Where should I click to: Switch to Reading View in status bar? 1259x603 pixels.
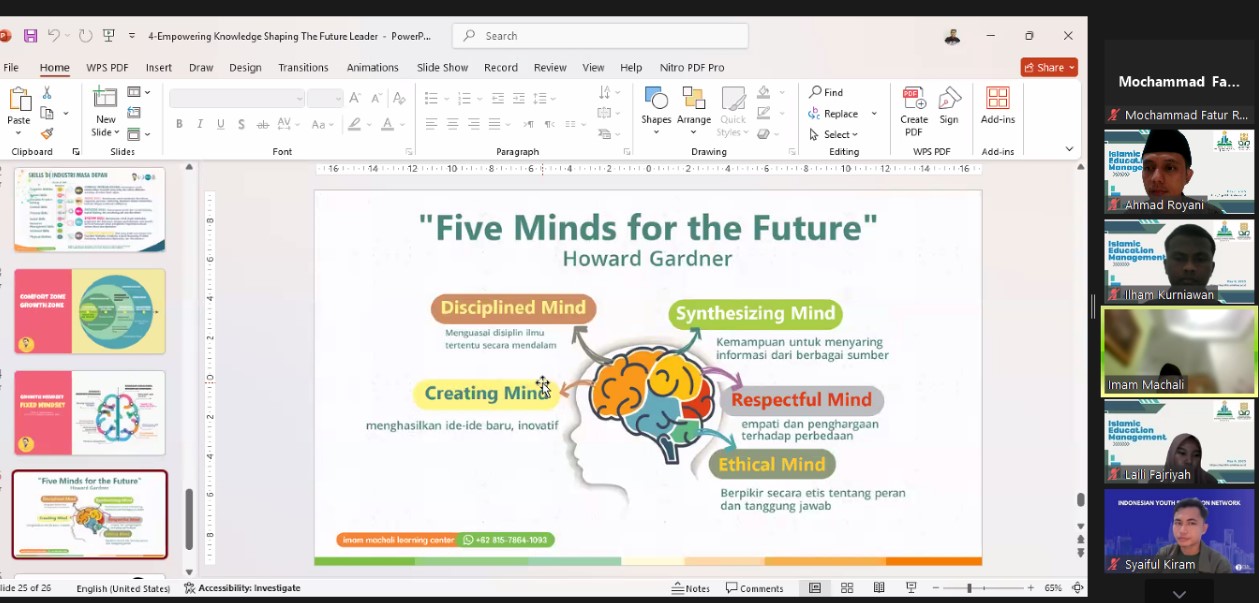click(879, 588)
